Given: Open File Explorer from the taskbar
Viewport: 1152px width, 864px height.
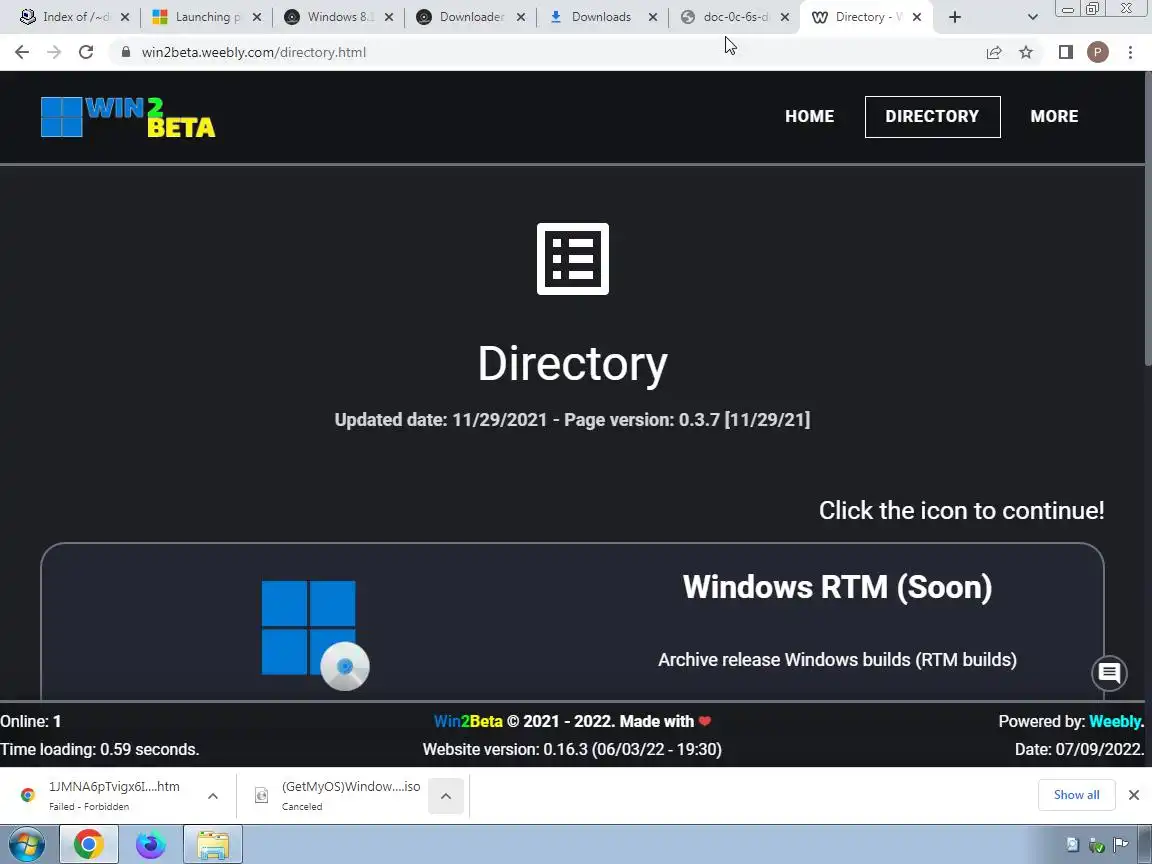Looking at the screenshot, I should point(212,844).
